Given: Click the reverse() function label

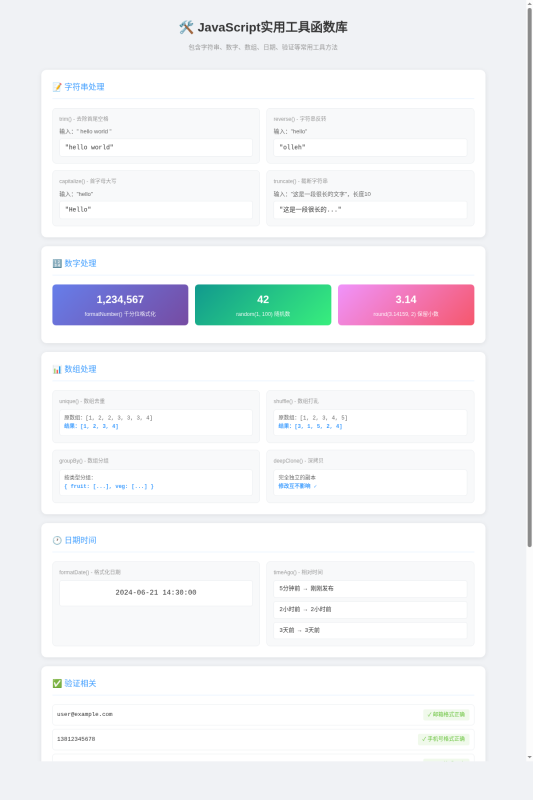Looking at the screenshot, I should tap(300, 119).
